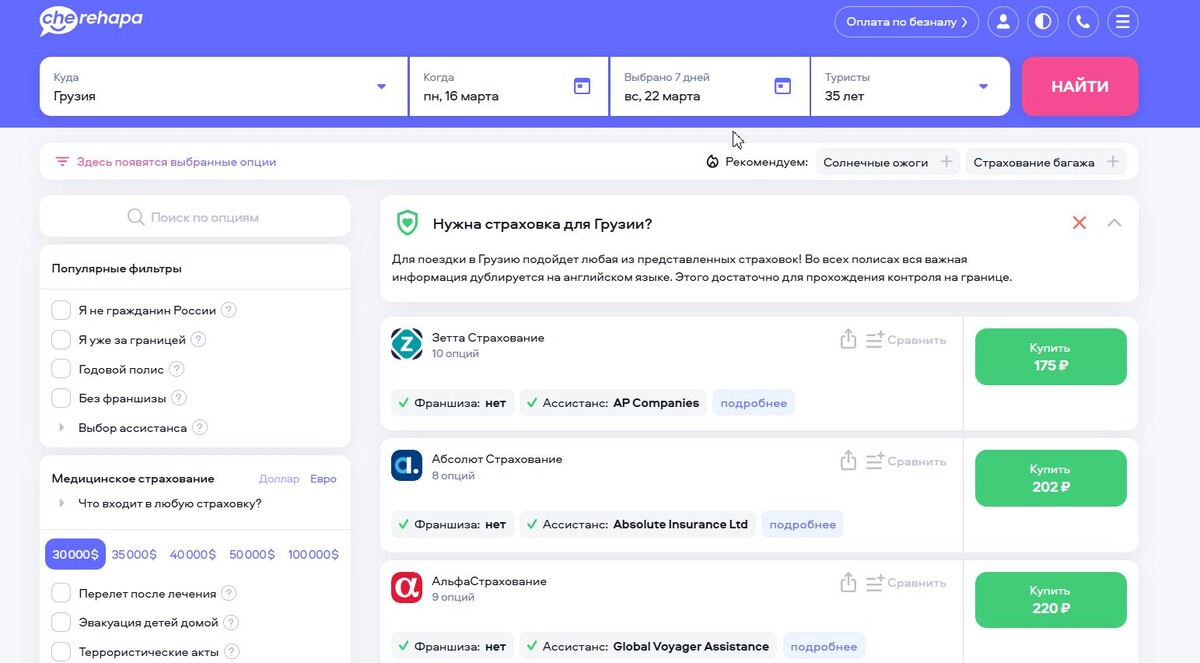Viewport: 1200px width, 663px height.
Task: Open calendar icon in Когда field
Action: pos(582,86)
